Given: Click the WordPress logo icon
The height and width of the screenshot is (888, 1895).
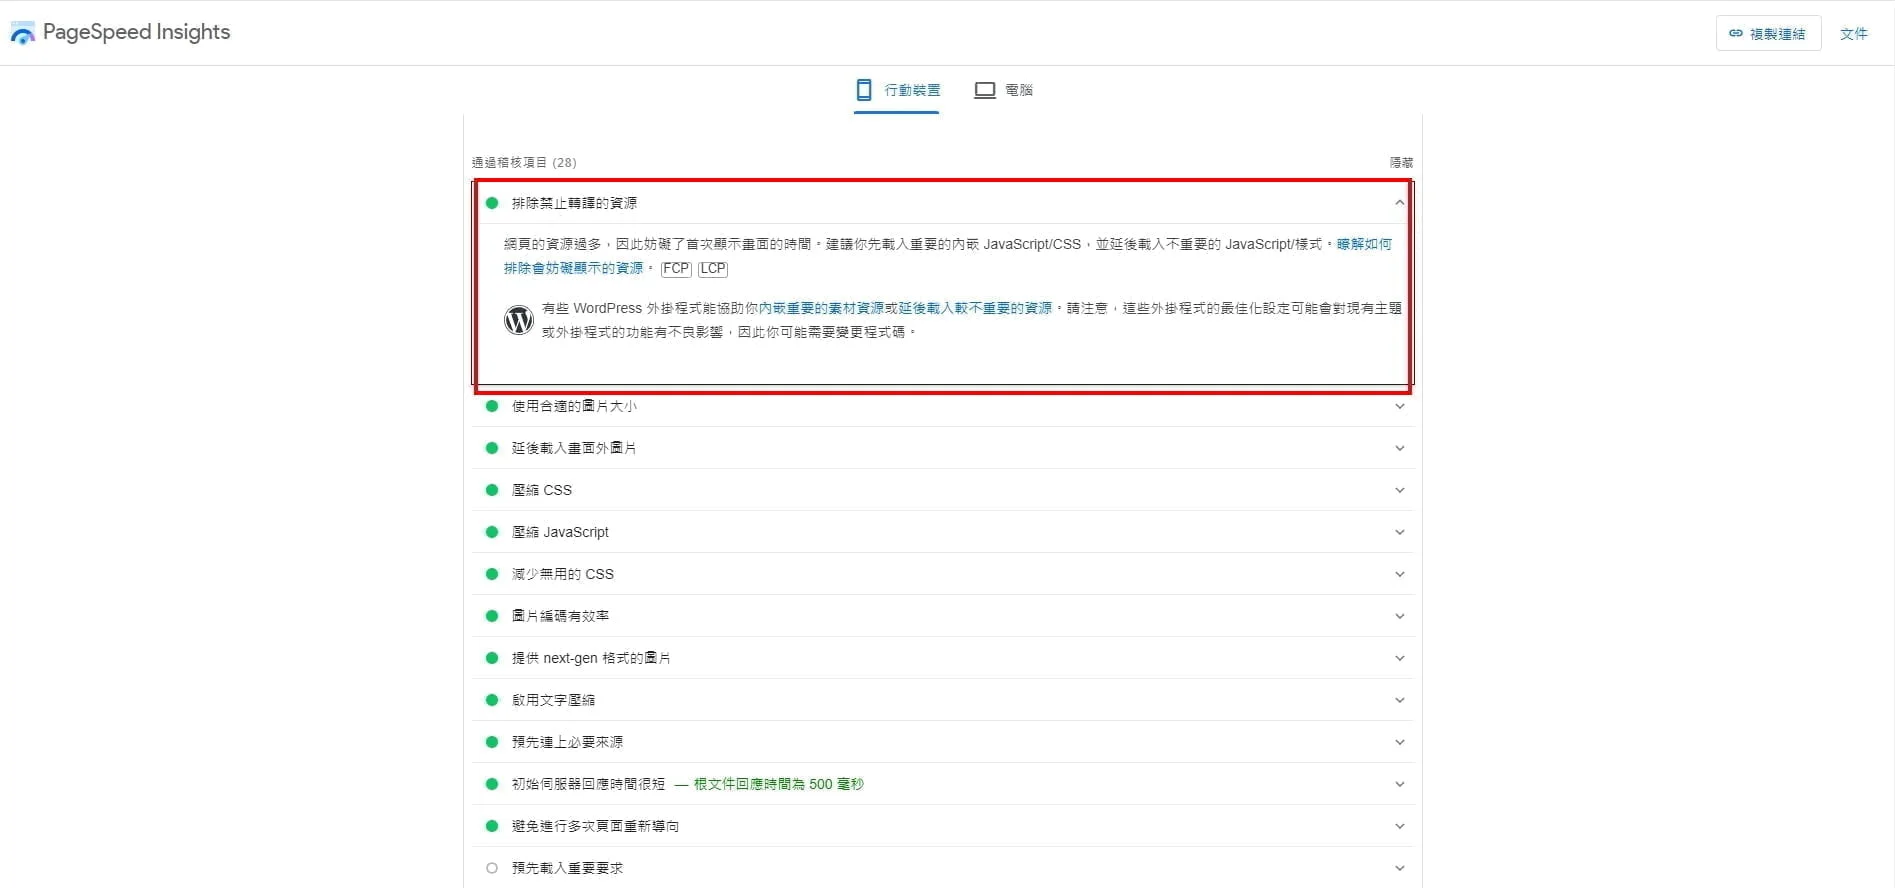Looking at the screenshot, I should (x=518, y=320).
